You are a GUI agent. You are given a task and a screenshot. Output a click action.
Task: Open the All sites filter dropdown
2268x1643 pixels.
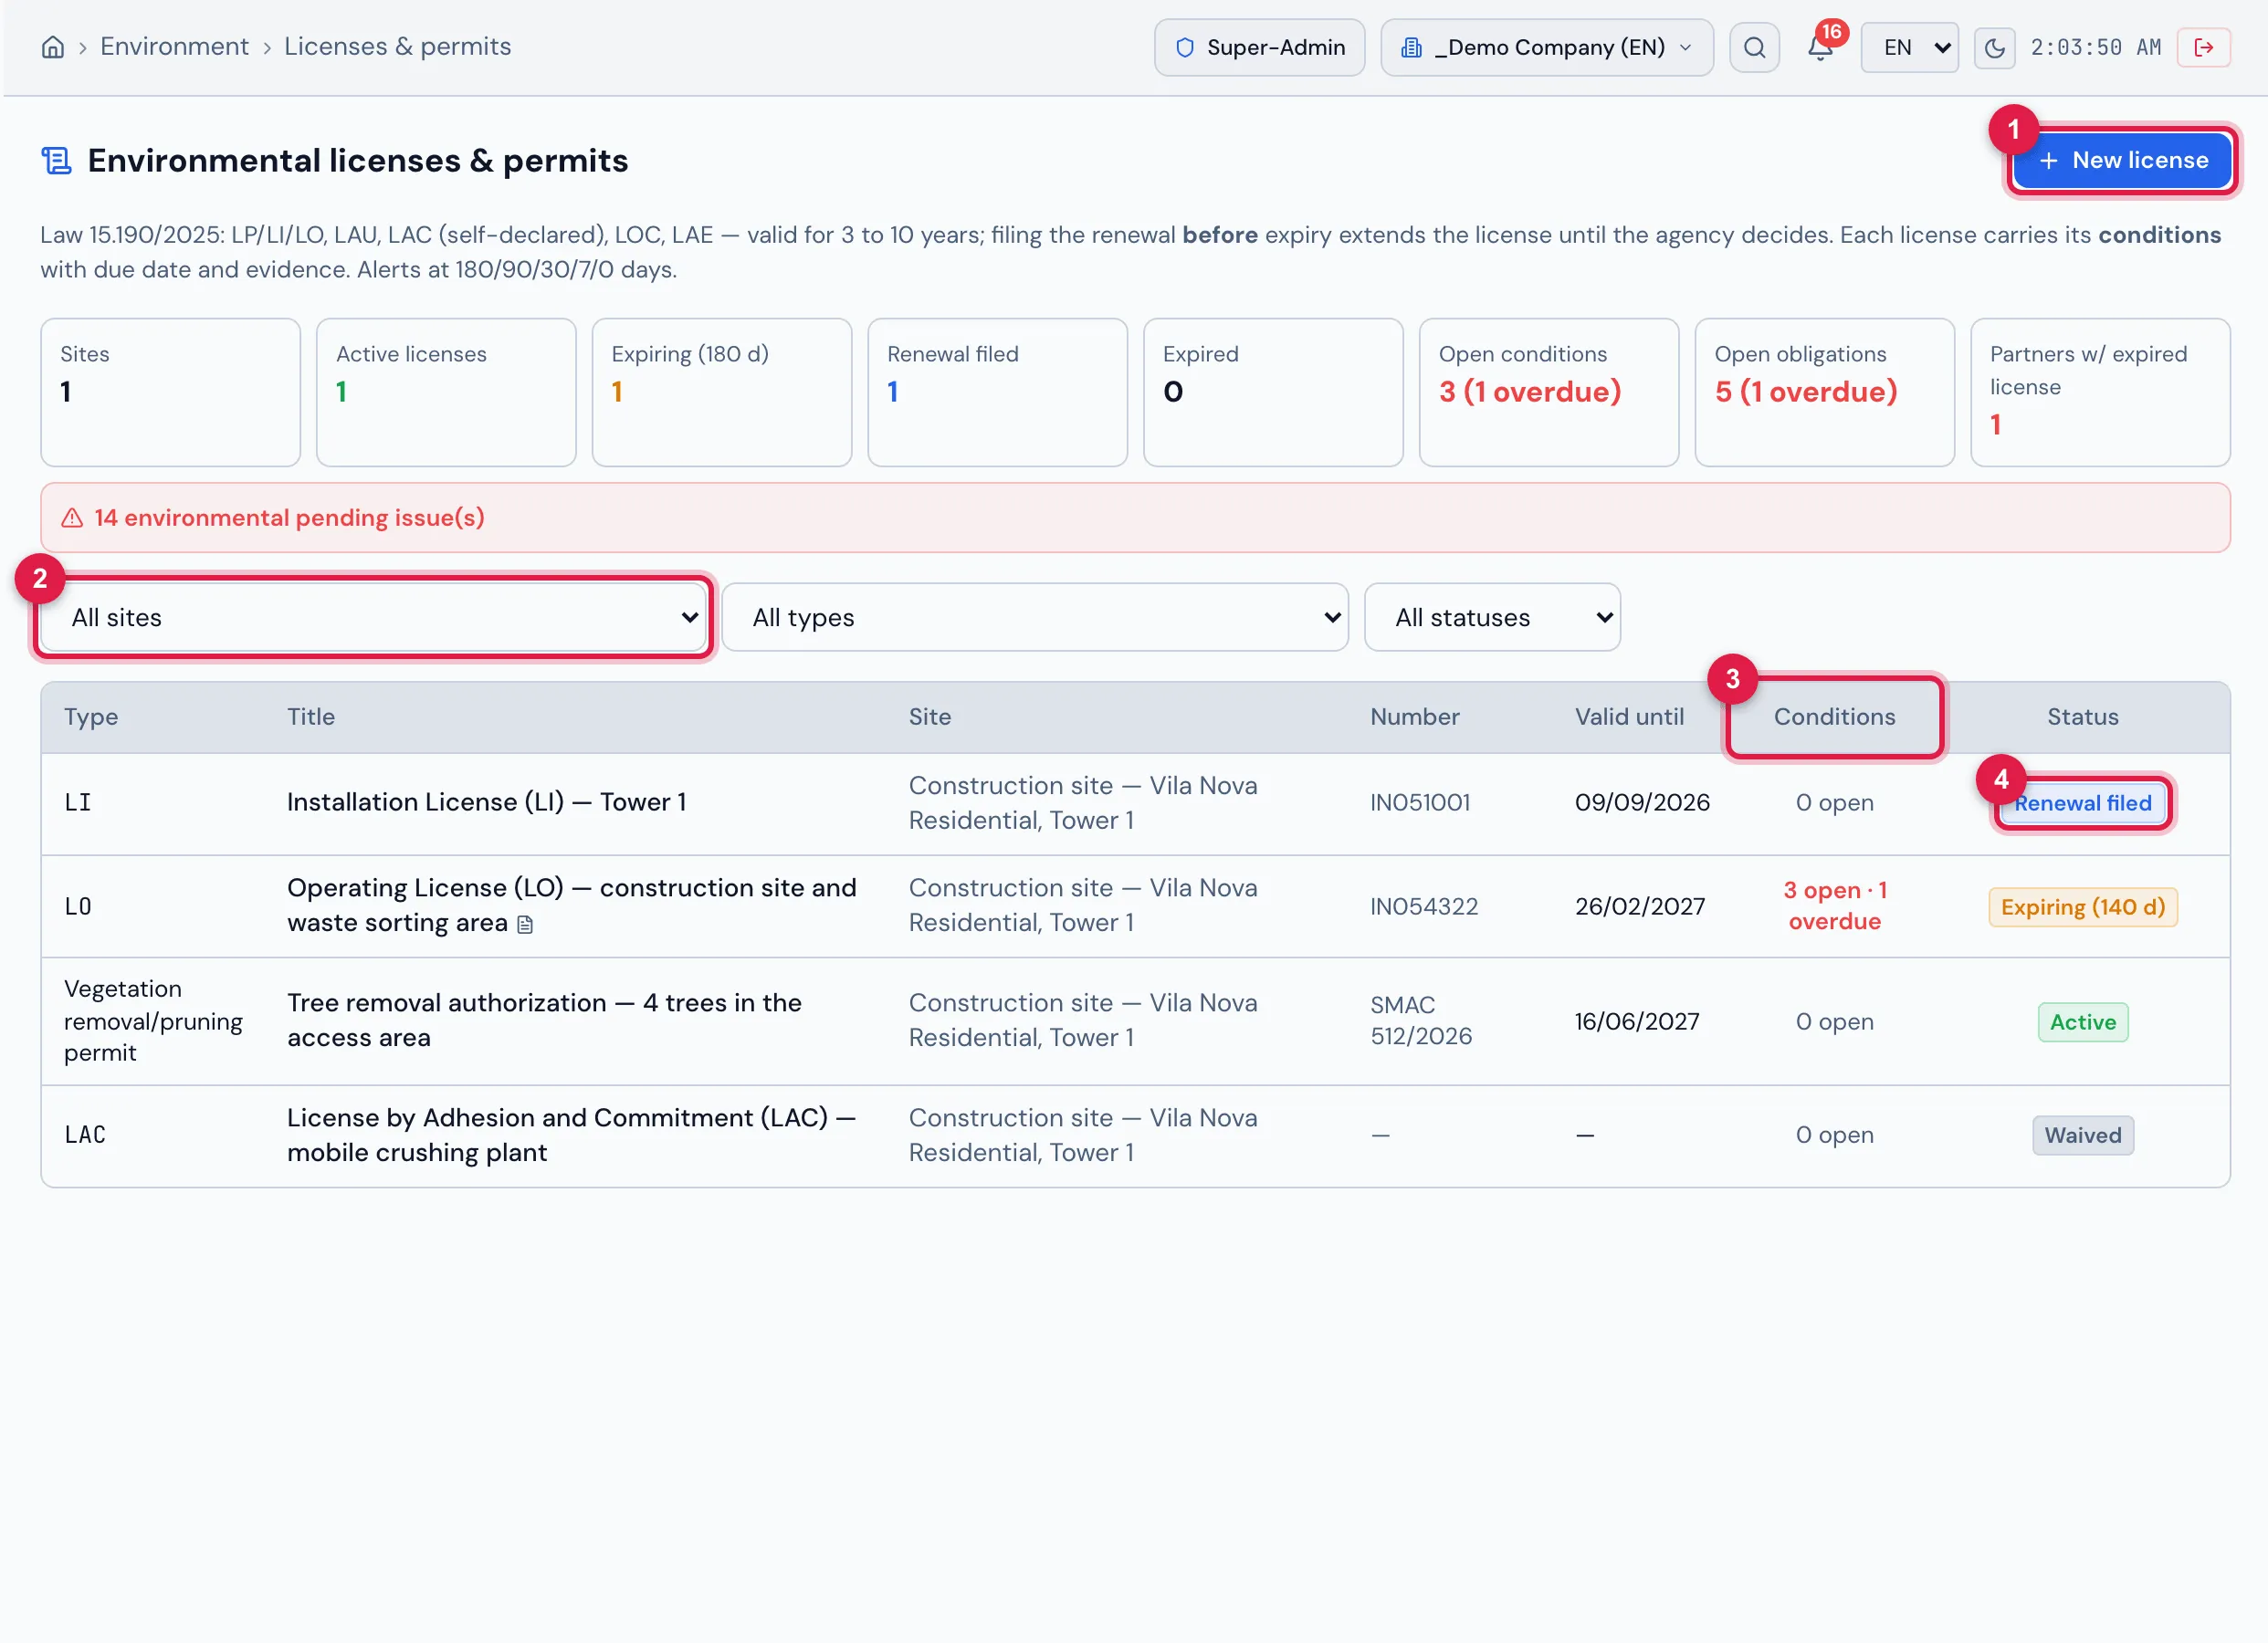(374, 617)
